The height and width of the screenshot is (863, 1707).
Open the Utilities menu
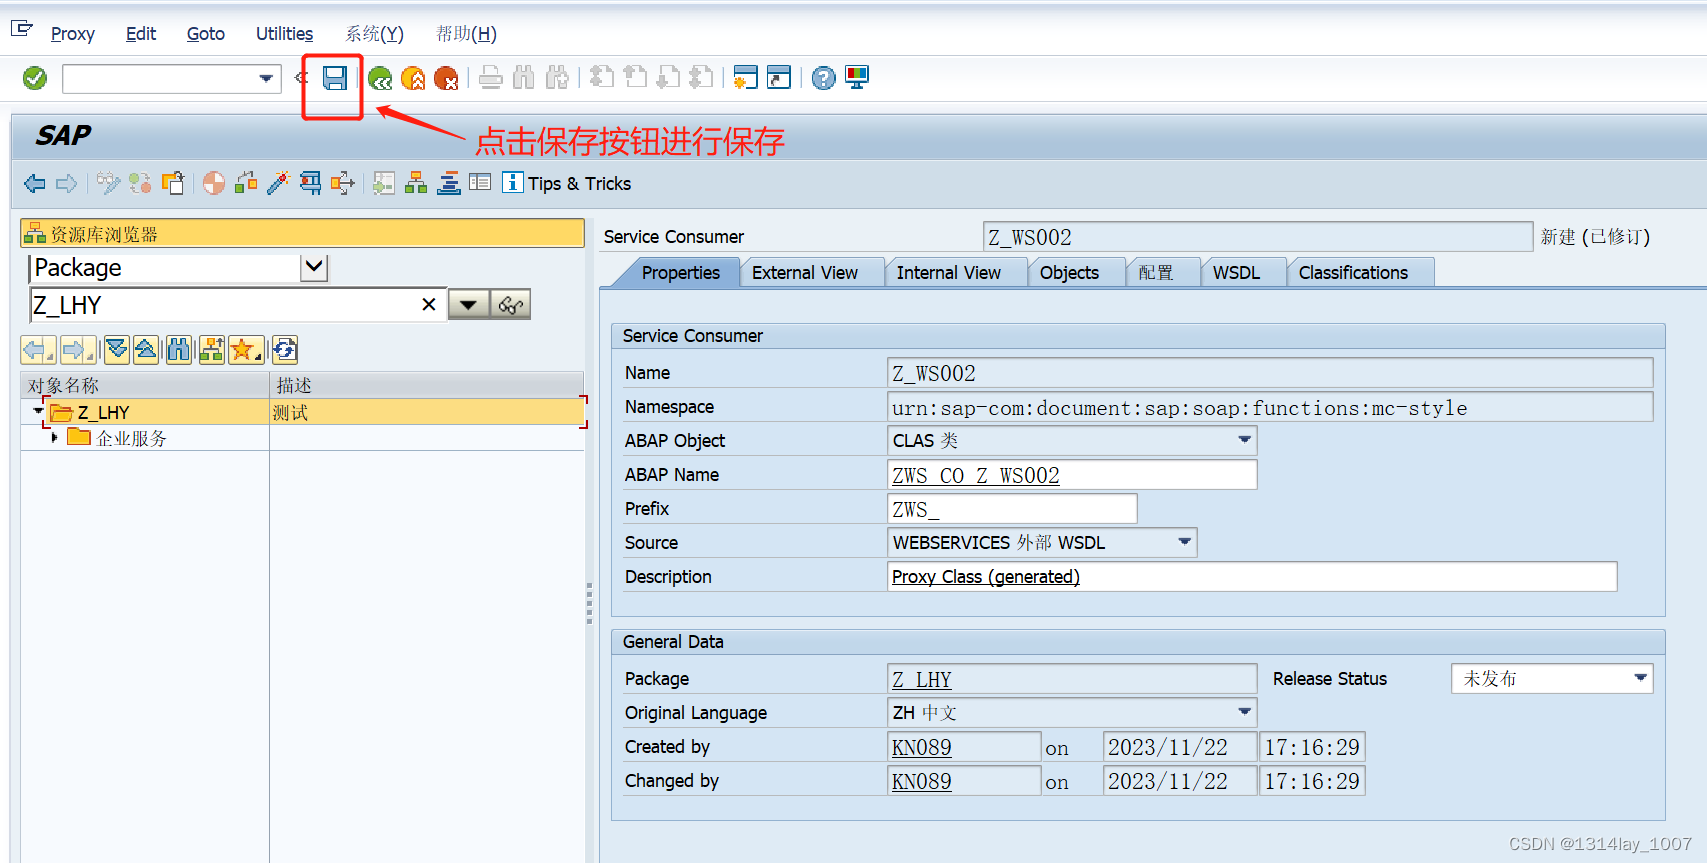click(284, 33)
